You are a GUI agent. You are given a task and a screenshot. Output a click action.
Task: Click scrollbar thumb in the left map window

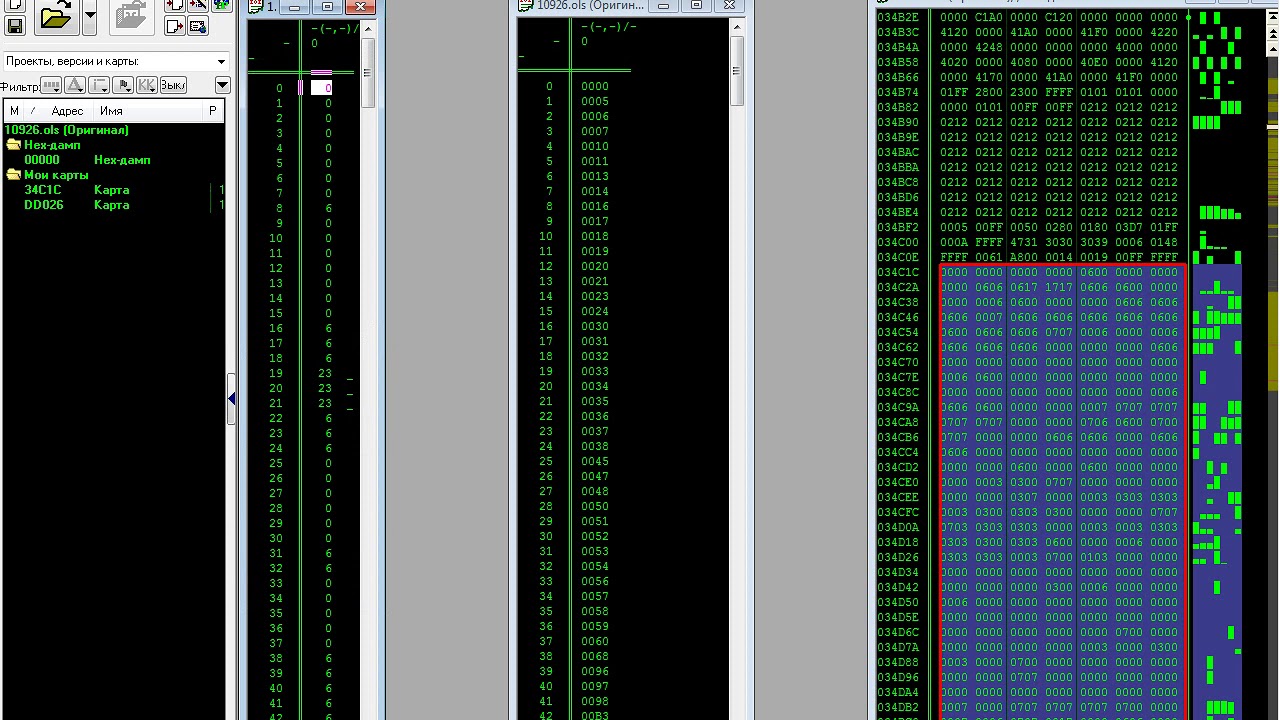pos(366,72)
